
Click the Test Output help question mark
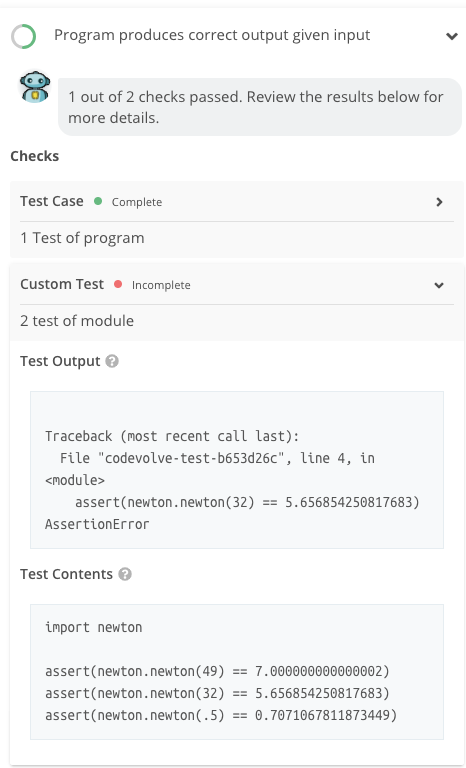(112, 361)
